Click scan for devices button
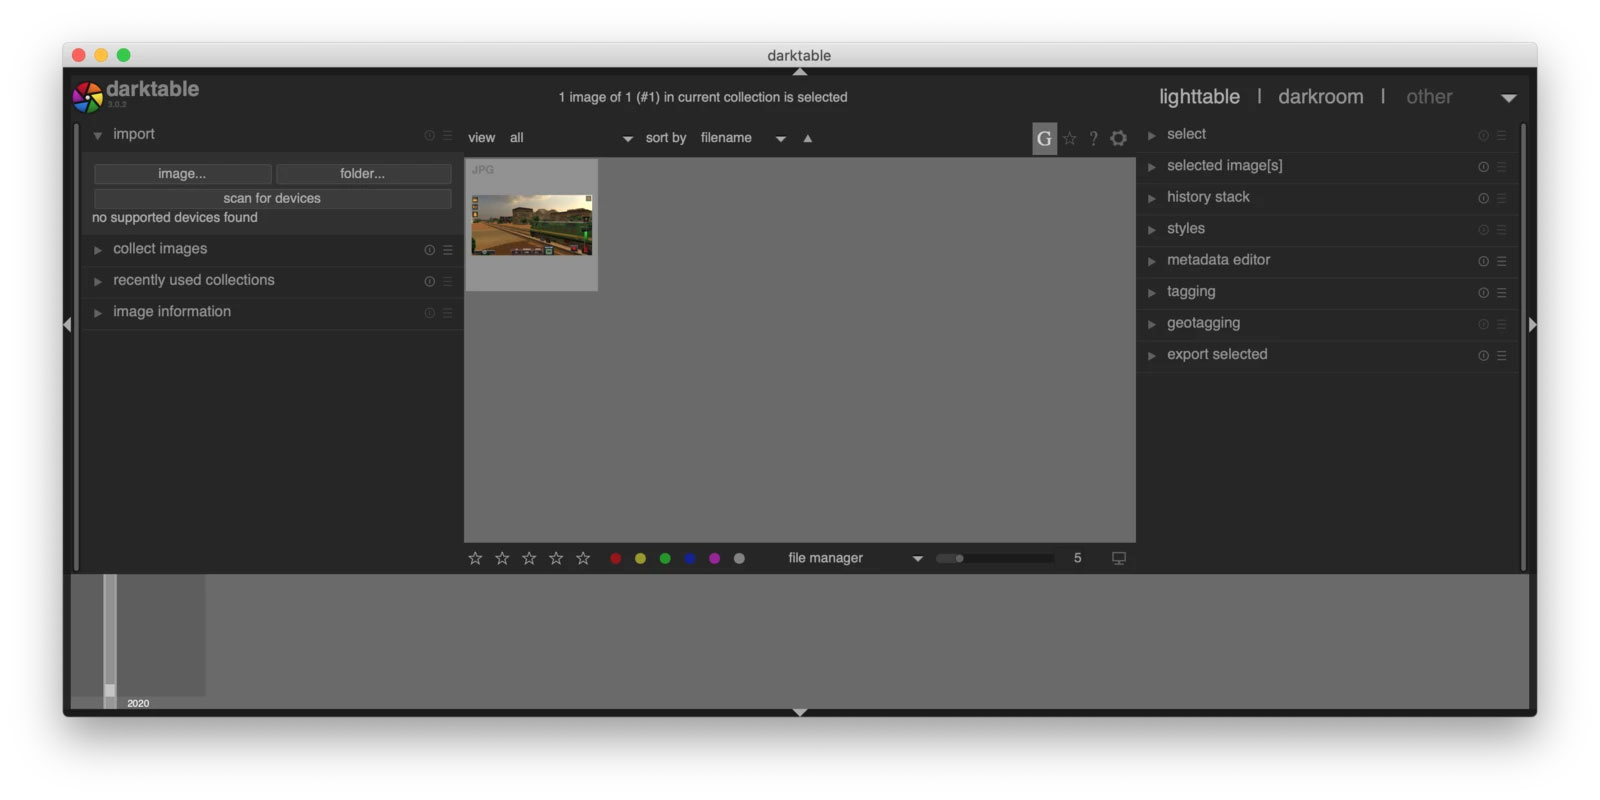1600x800 pixels. point(272,198)
